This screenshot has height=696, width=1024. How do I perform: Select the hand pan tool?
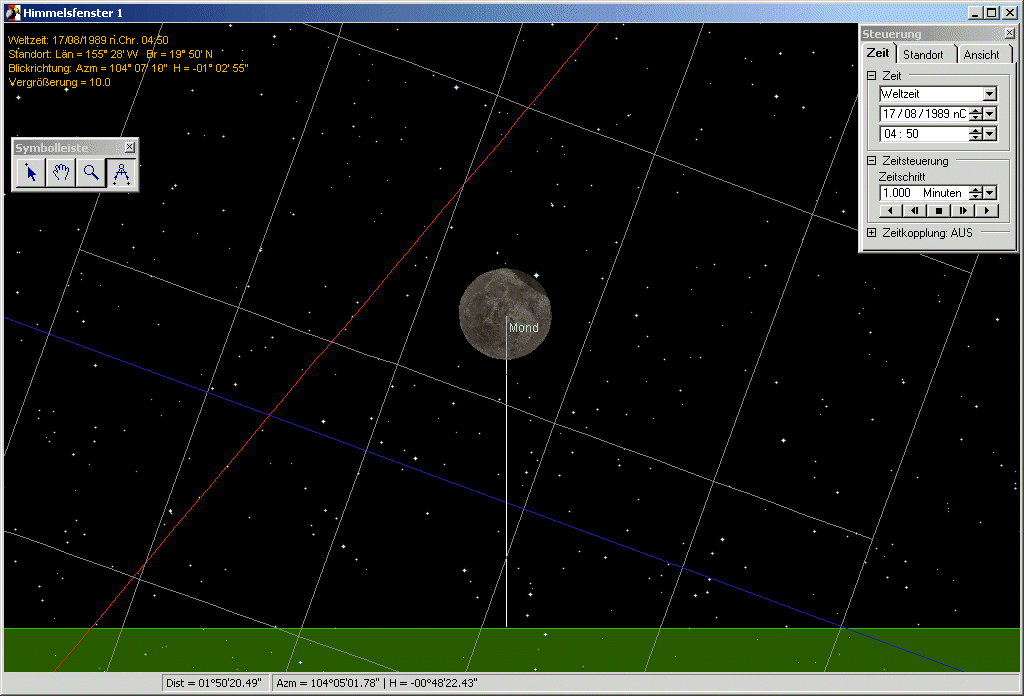61,173
